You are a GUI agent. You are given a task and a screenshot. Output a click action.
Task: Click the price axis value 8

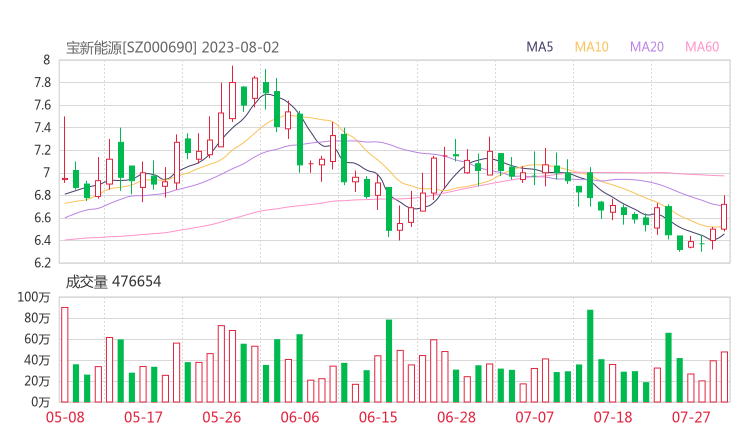click(x=46, y=60)
